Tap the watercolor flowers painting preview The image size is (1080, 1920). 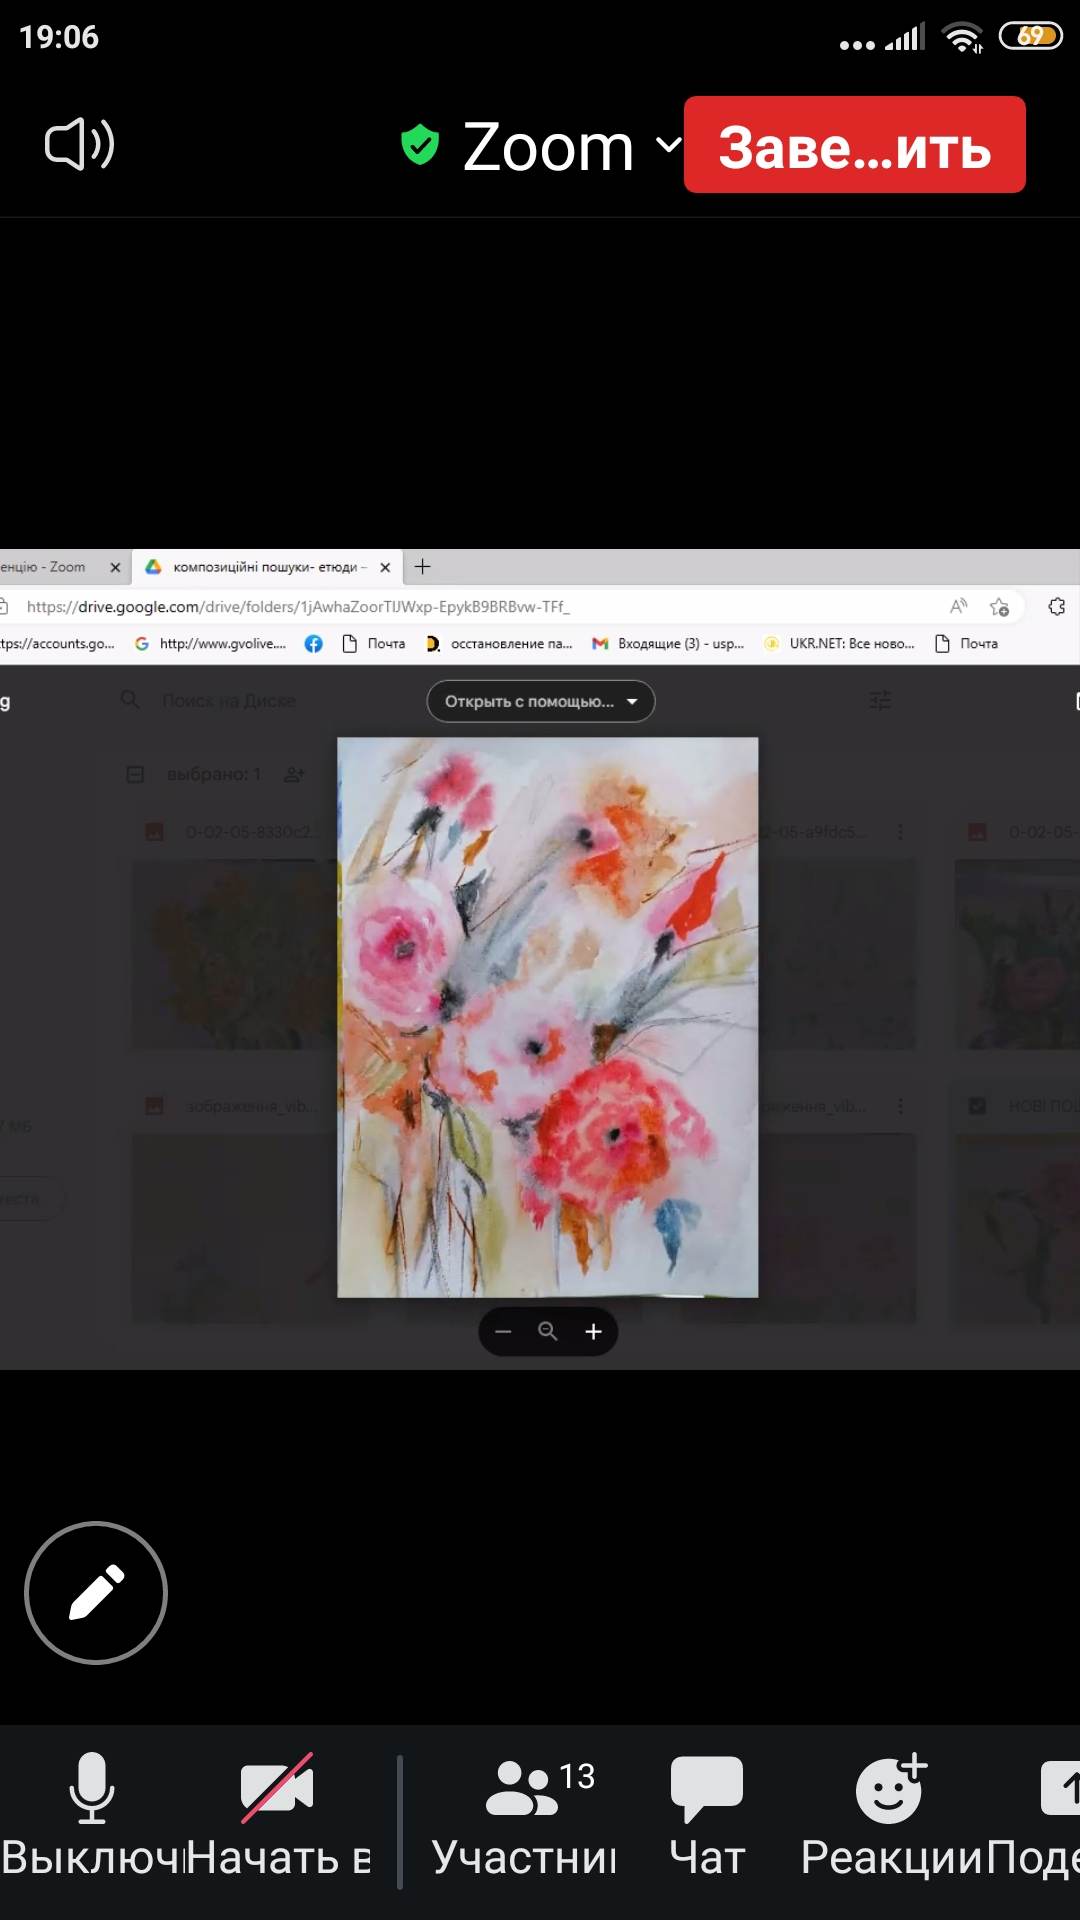(x=547, y=1016)
